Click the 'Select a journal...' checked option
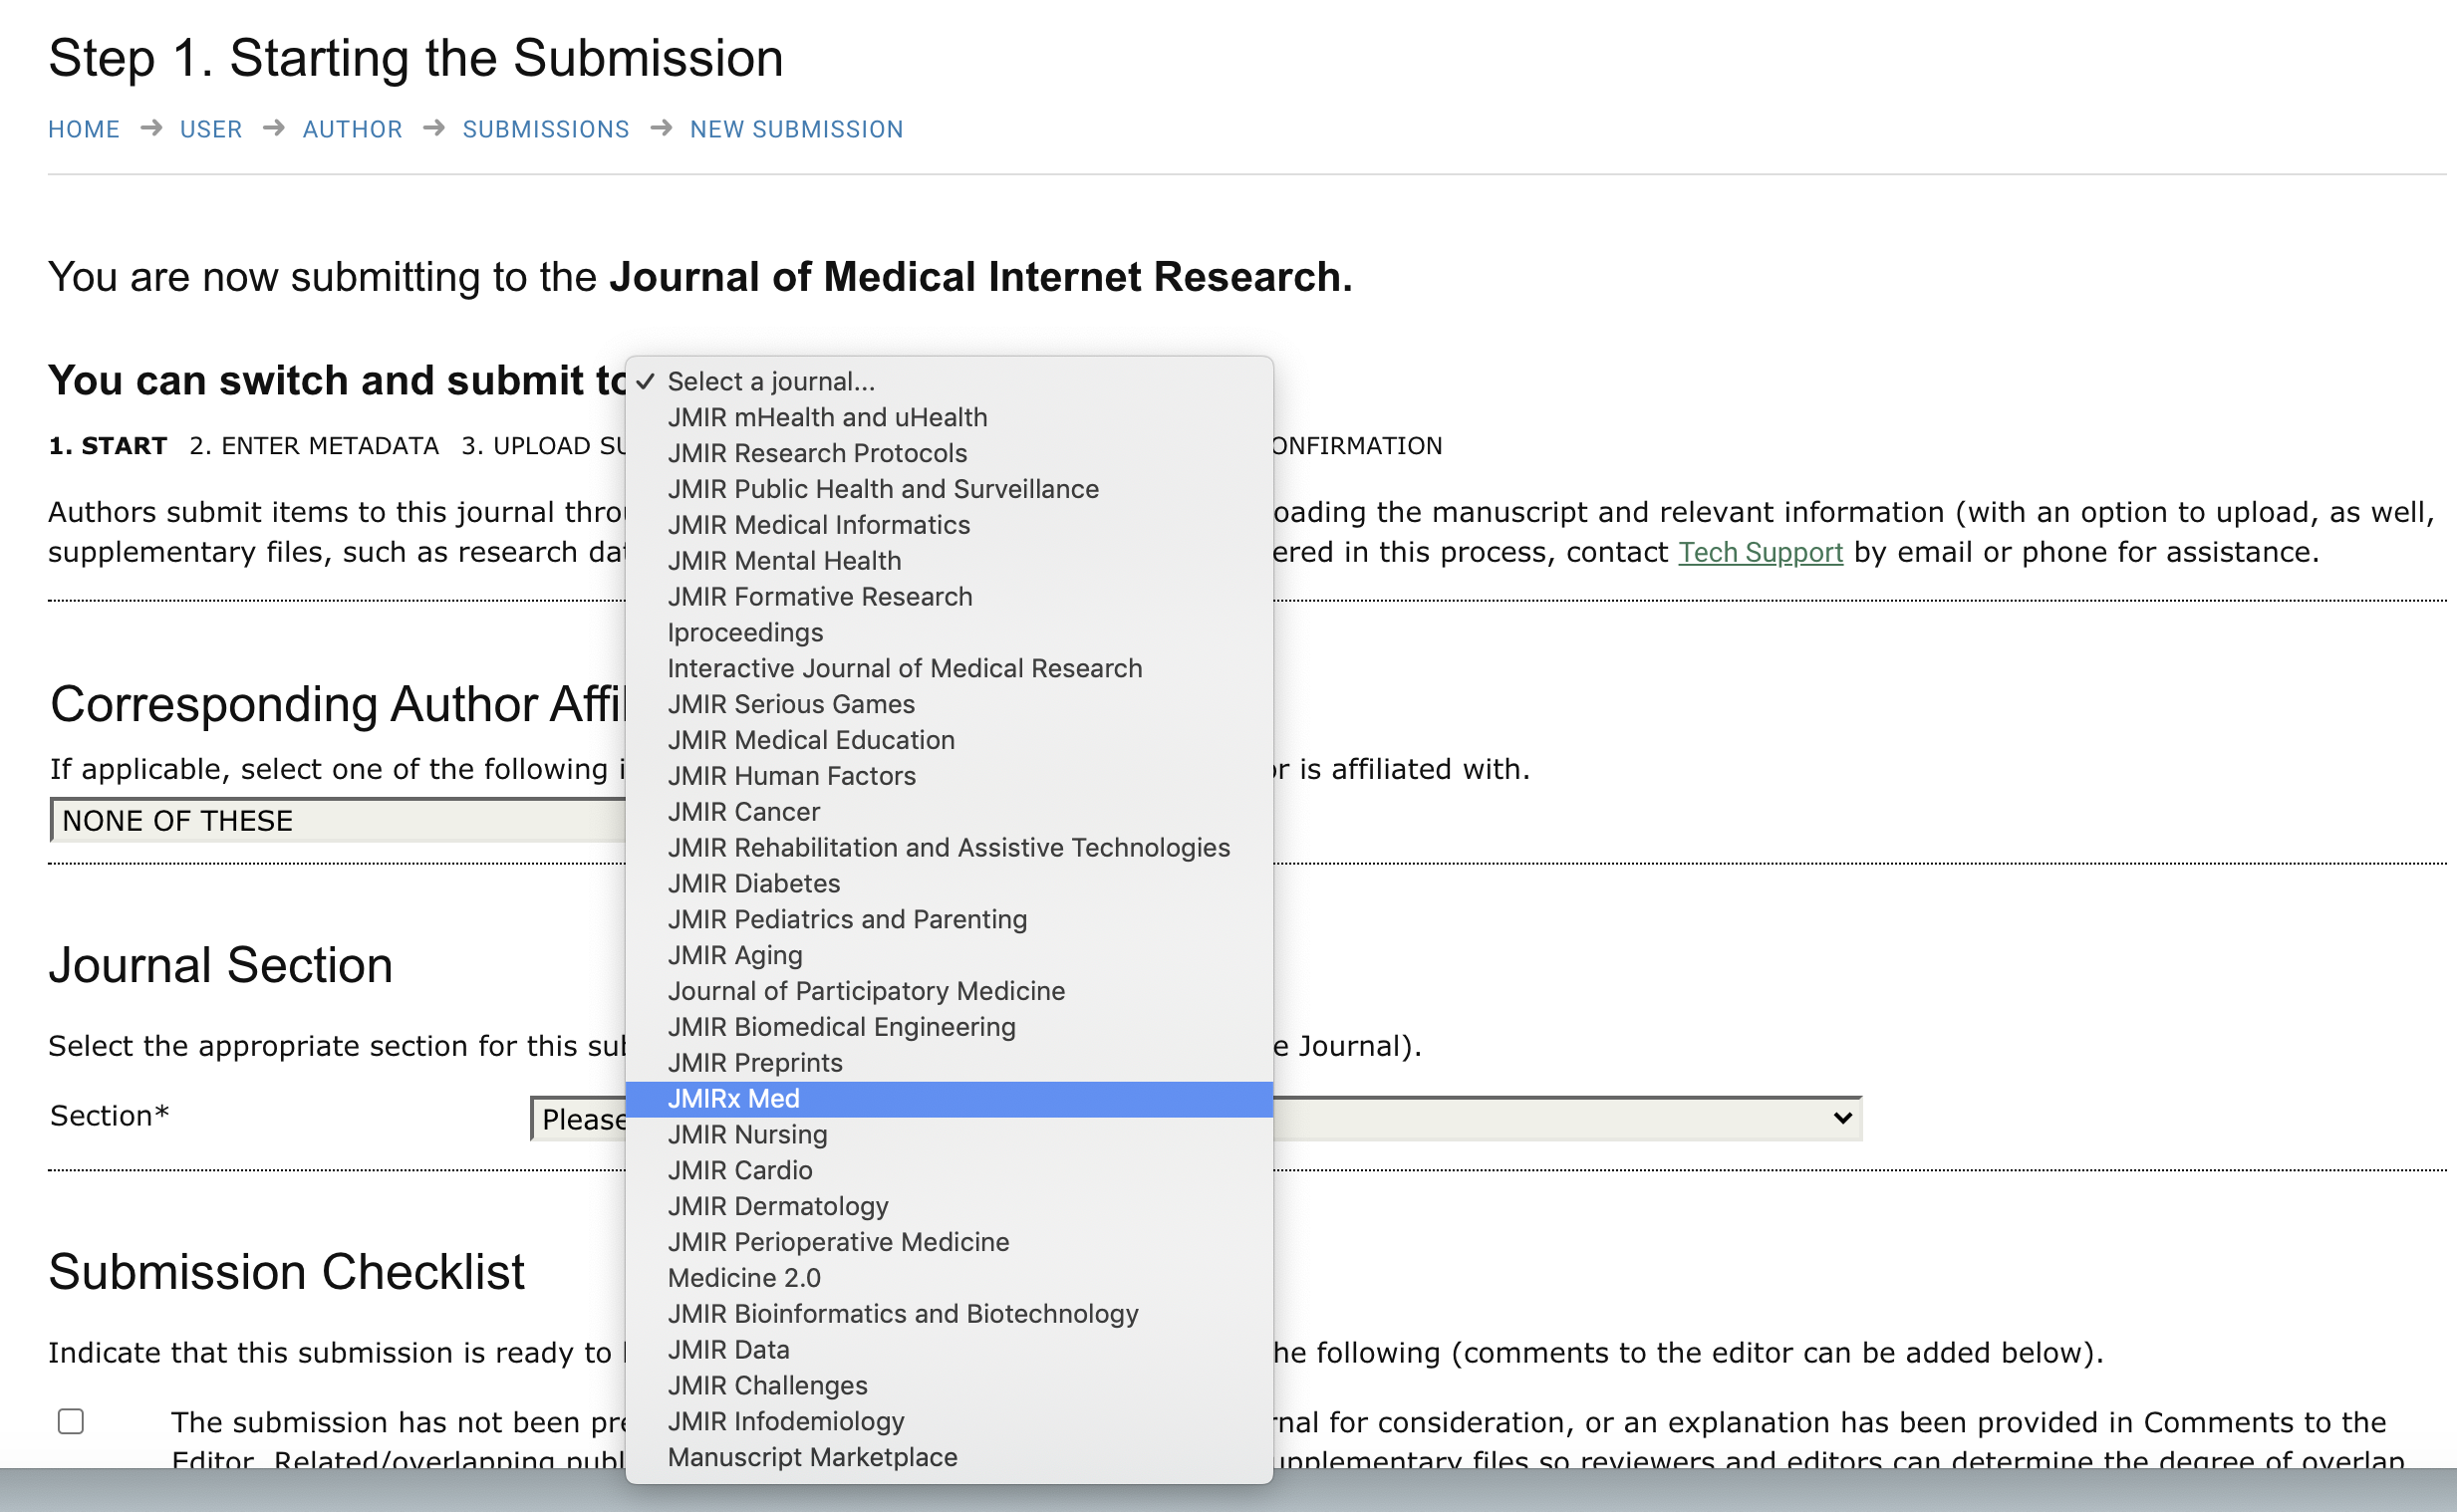Screen dimensions: 2457x1512 point(770,381)
